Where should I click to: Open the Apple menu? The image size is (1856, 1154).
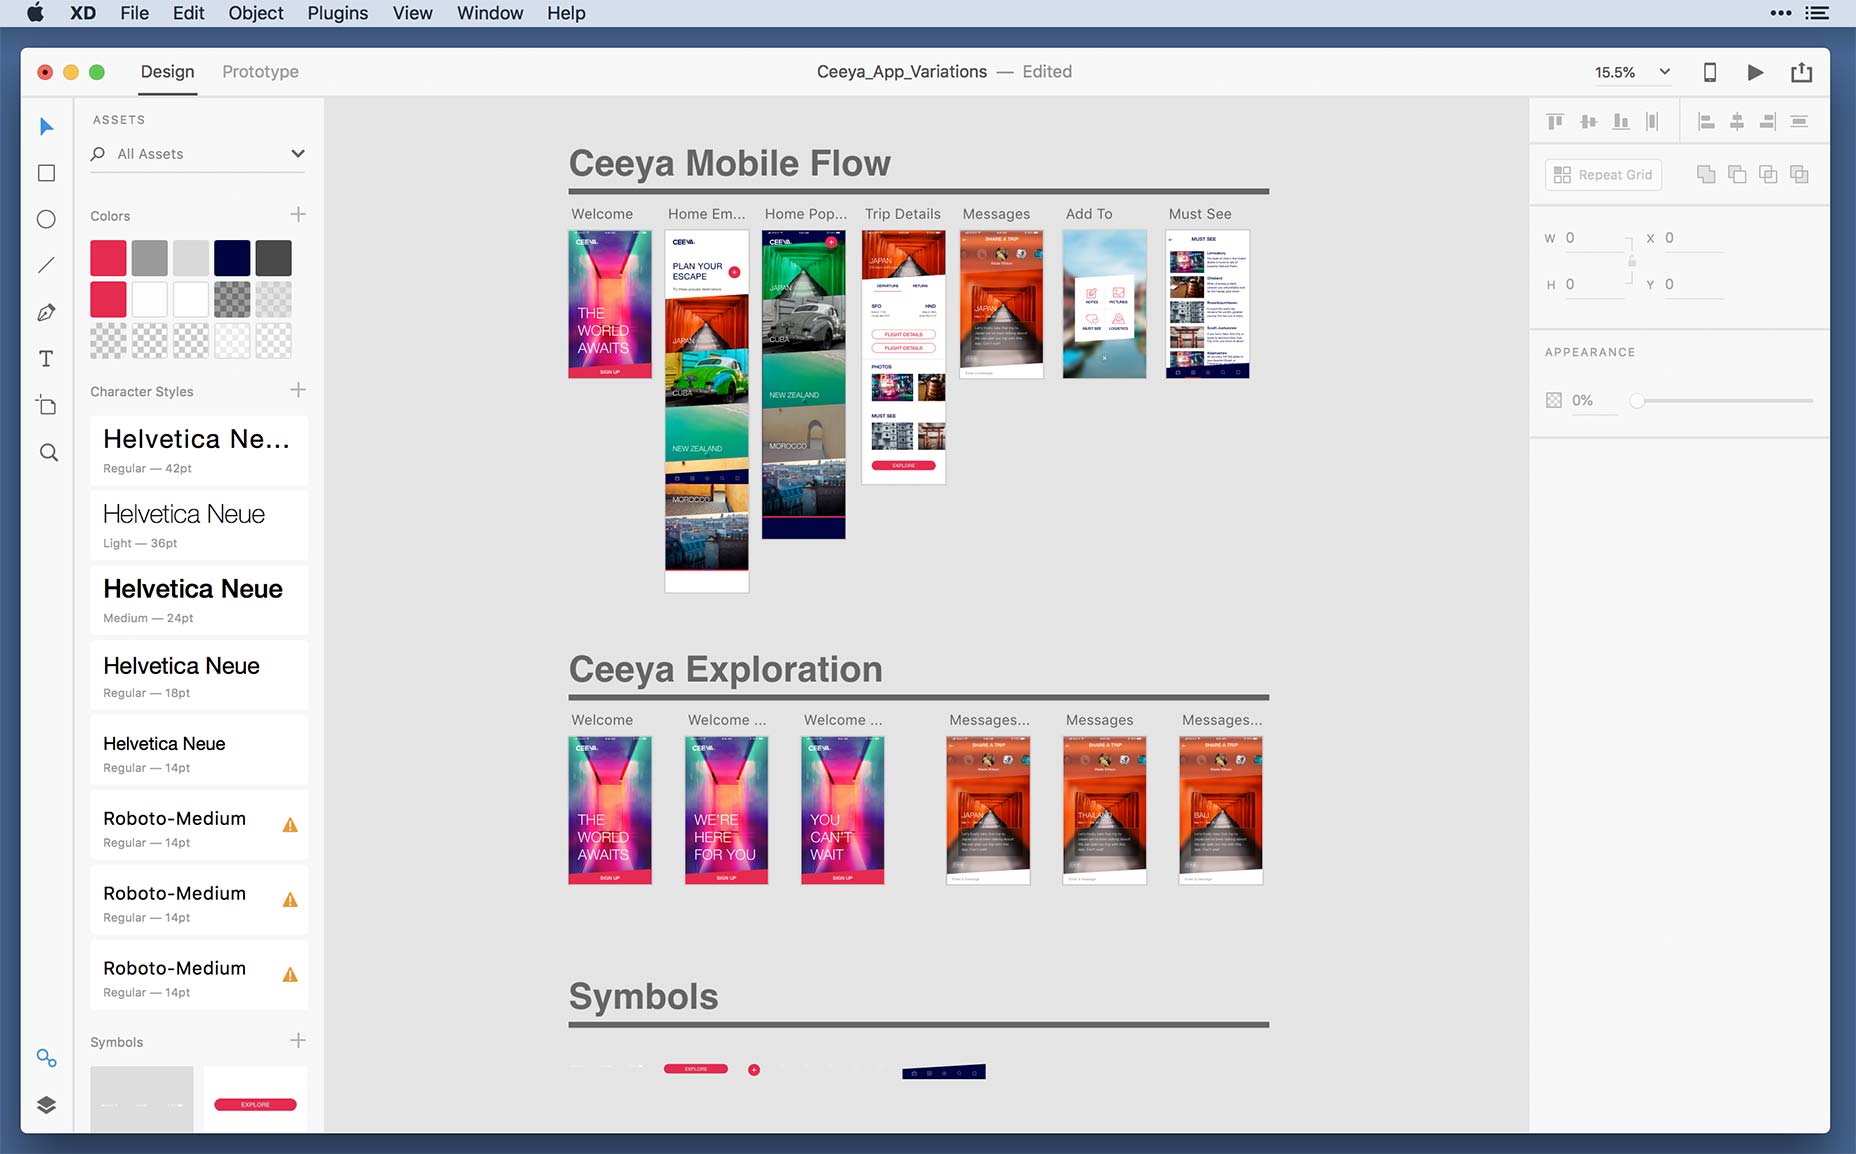35,13
